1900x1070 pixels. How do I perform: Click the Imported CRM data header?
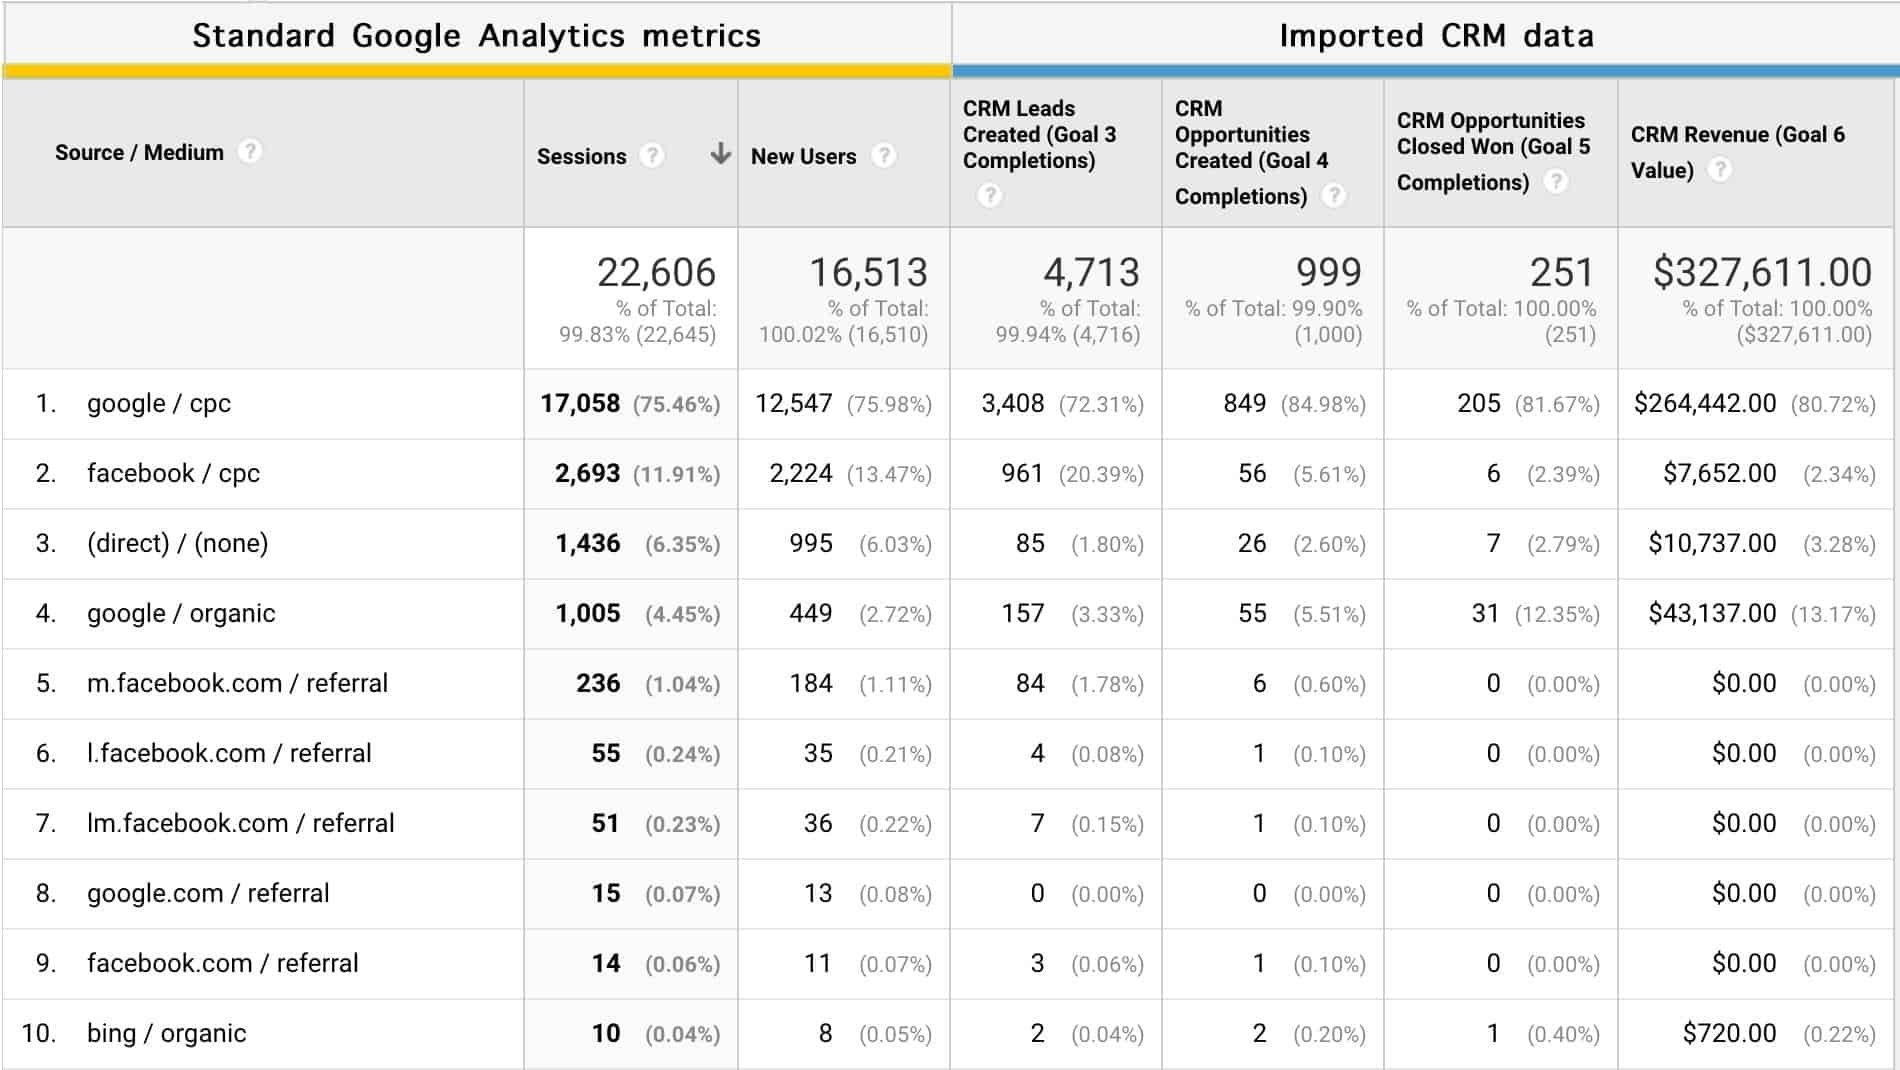pos(1436,34)
